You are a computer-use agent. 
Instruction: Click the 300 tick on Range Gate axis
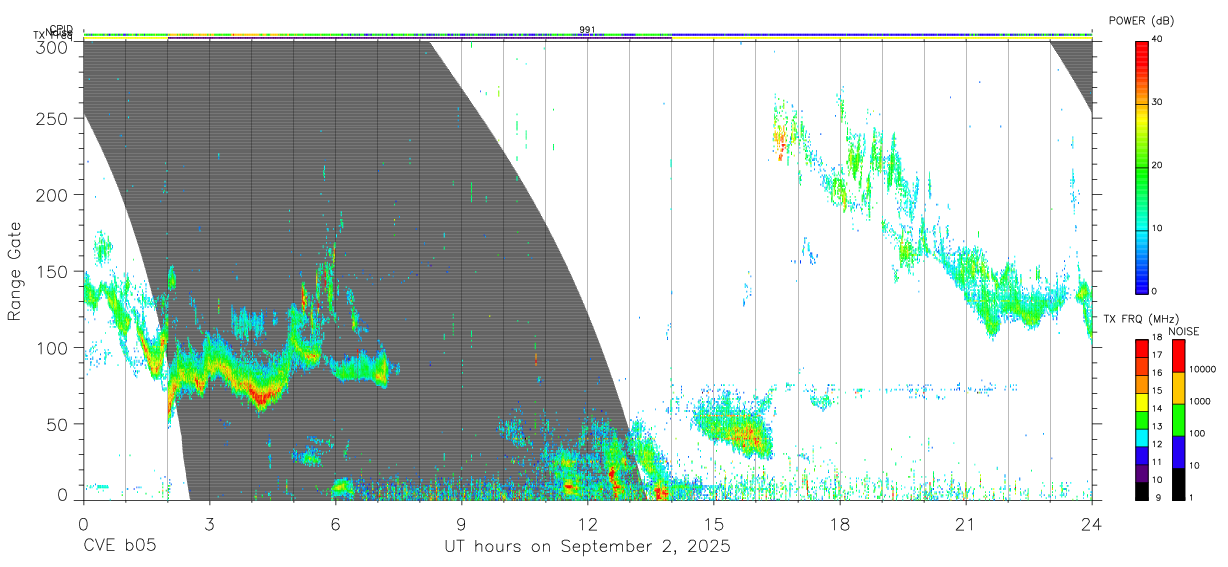pyautogui.click(x=53, y=47)
